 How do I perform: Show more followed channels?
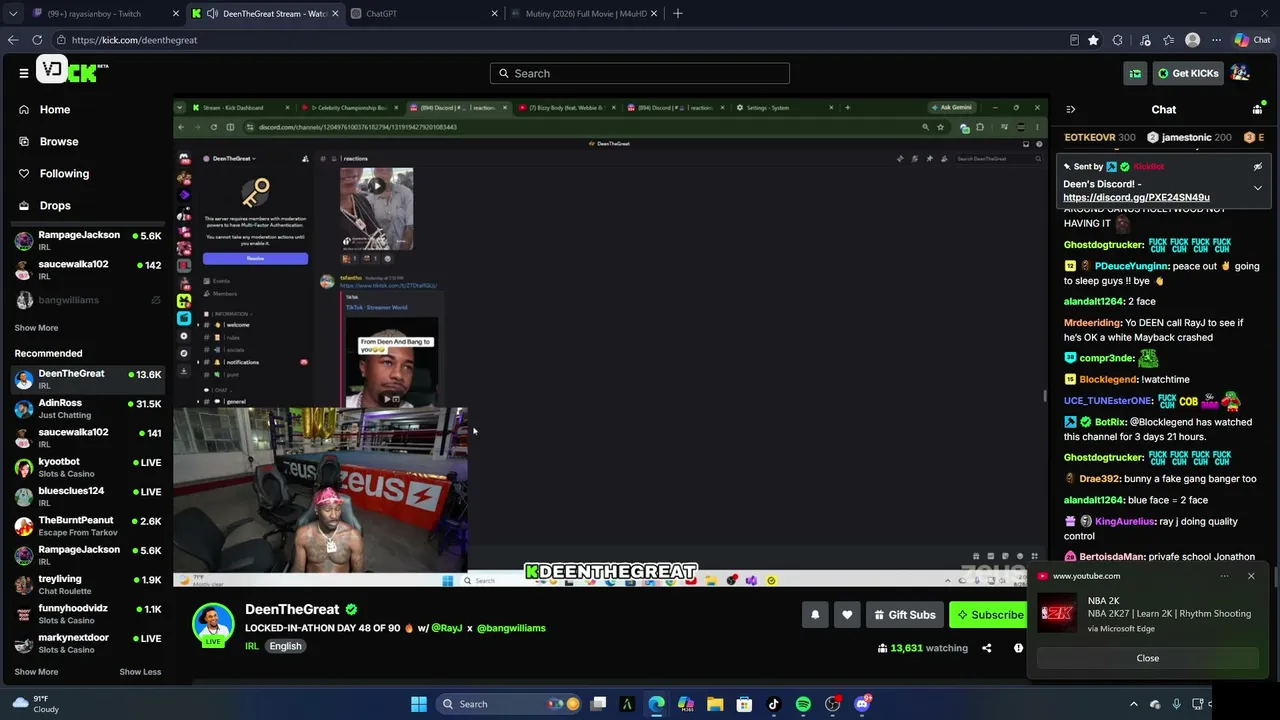pyautogui.click(x=36, y=328)
